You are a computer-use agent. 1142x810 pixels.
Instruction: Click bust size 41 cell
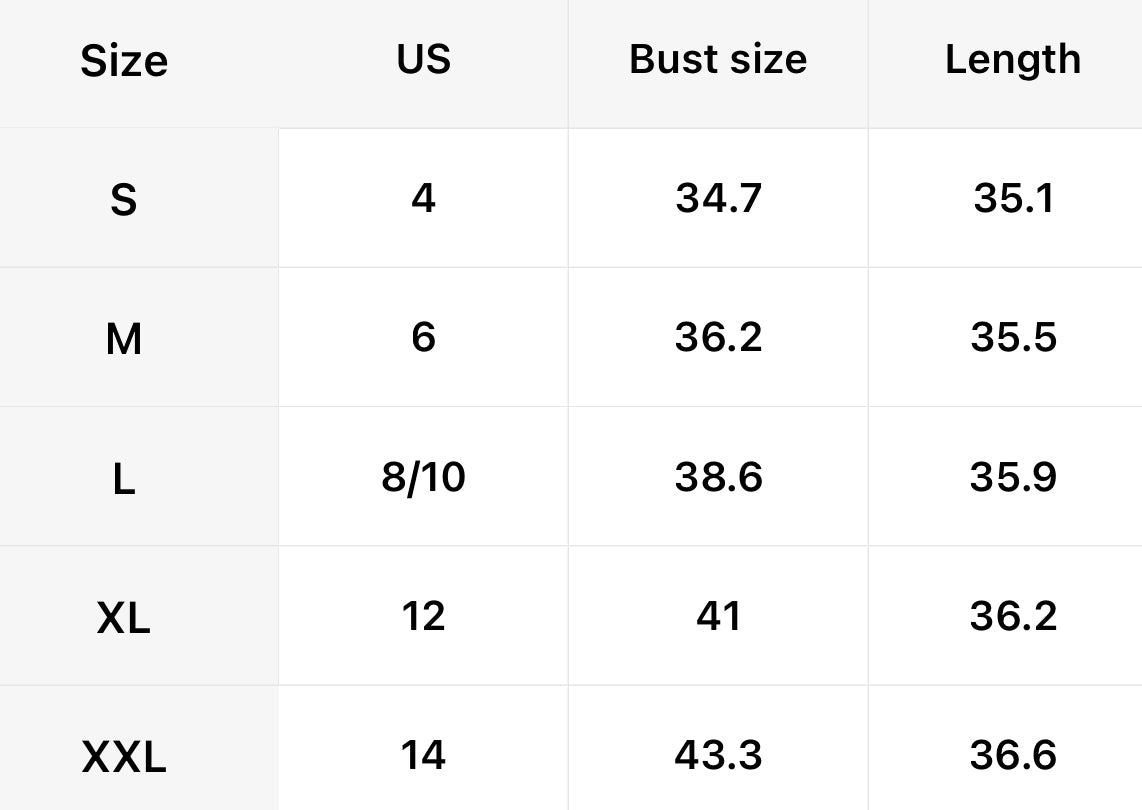(x=718, y=616)
